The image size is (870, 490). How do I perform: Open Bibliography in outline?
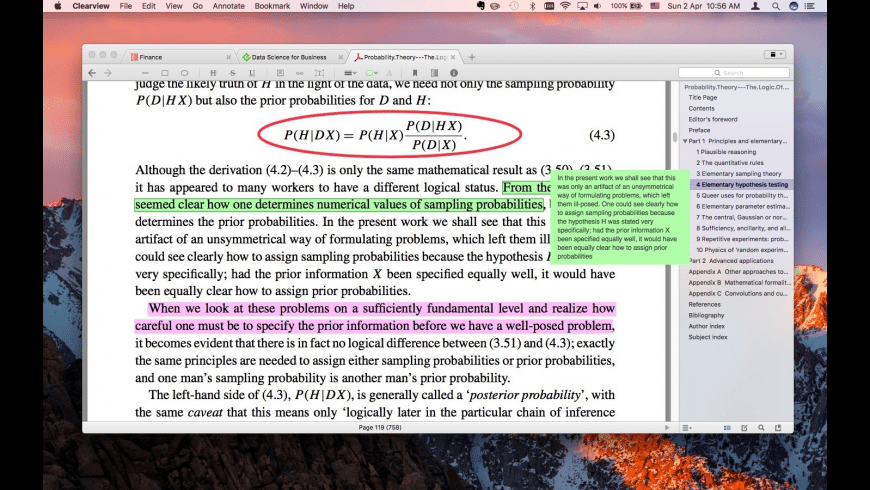[706, 315]
